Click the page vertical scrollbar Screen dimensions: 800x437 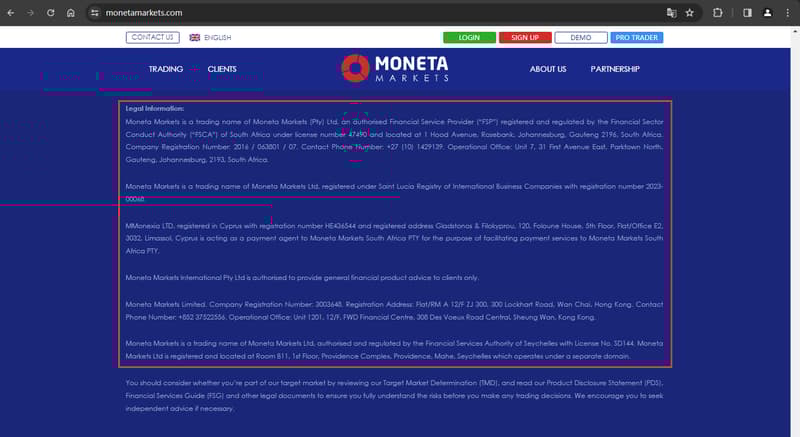point(795,231)
